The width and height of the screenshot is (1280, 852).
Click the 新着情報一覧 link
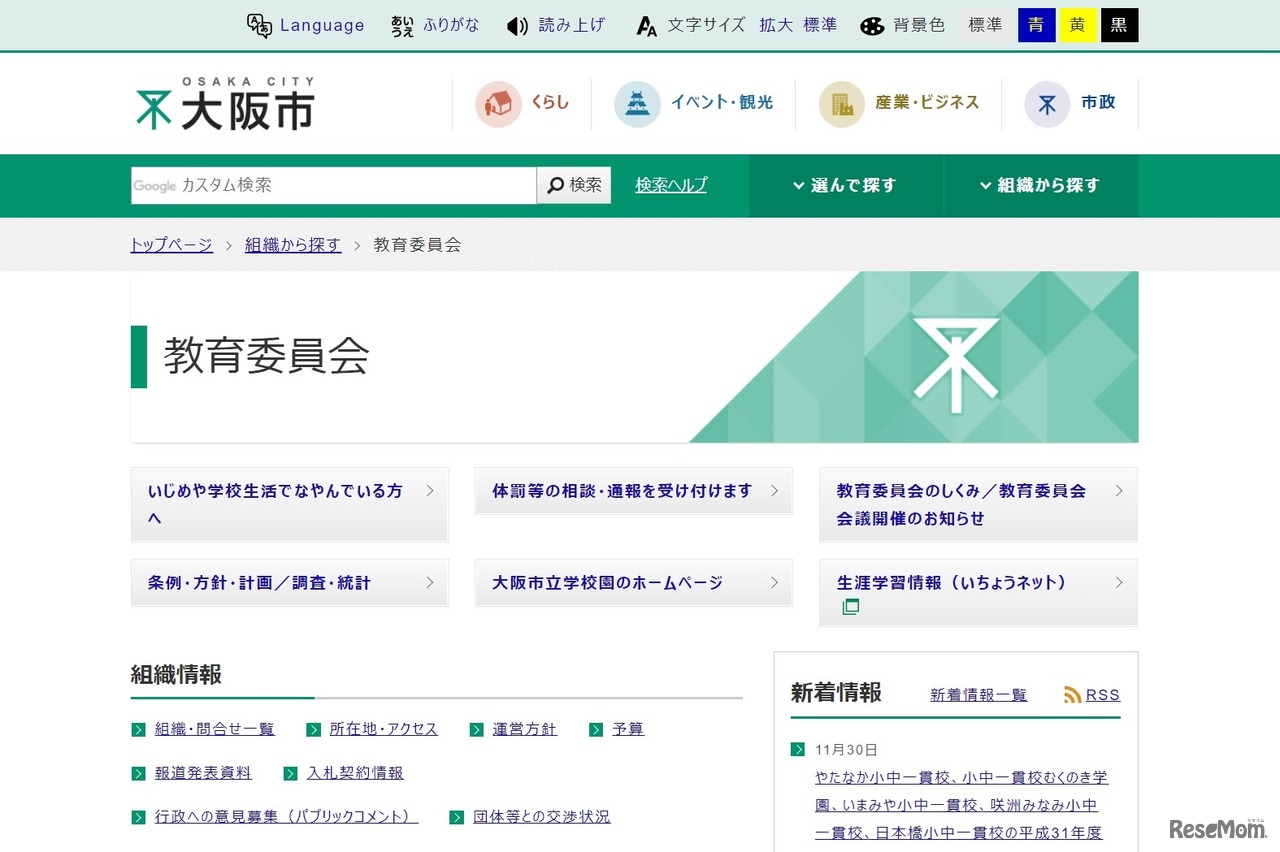977,695
